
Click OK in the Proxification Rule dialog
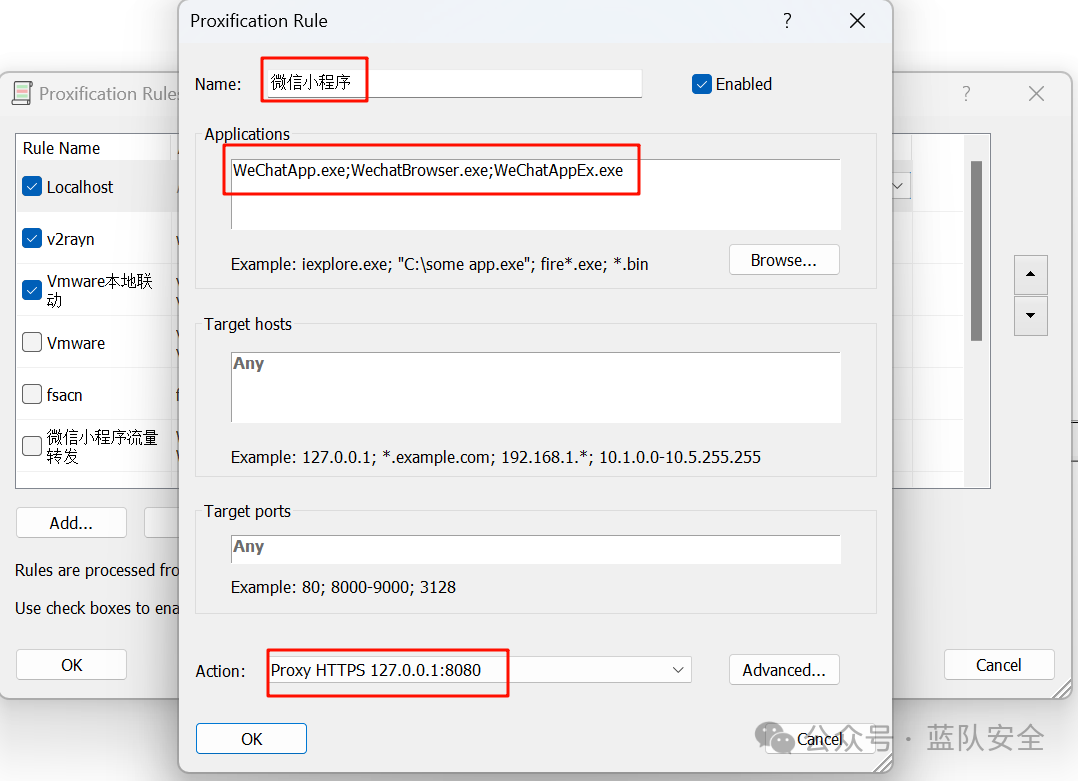tap(251, 739)
